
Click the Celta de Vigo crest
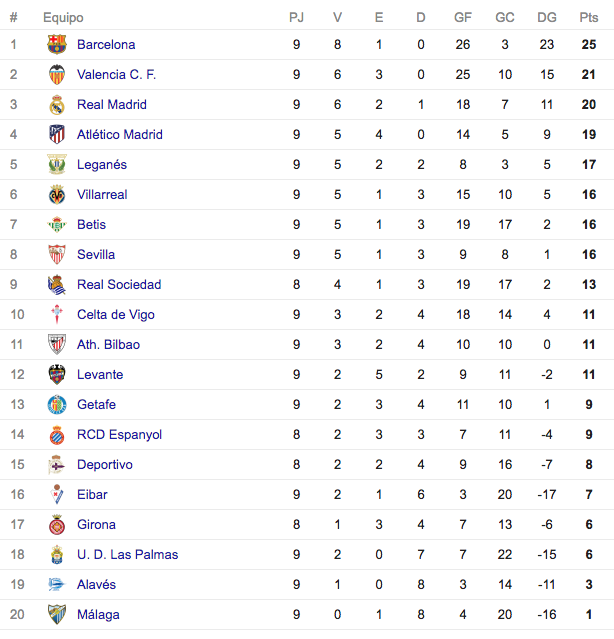coord(57,315)
